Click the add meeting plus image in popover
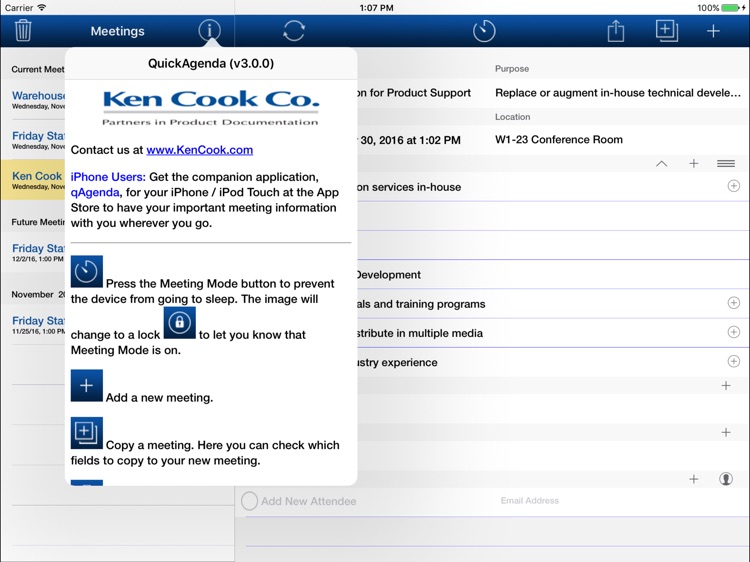The width and height of the screenshot is (750, 562). pyautogui.click(x=87, y=385)
